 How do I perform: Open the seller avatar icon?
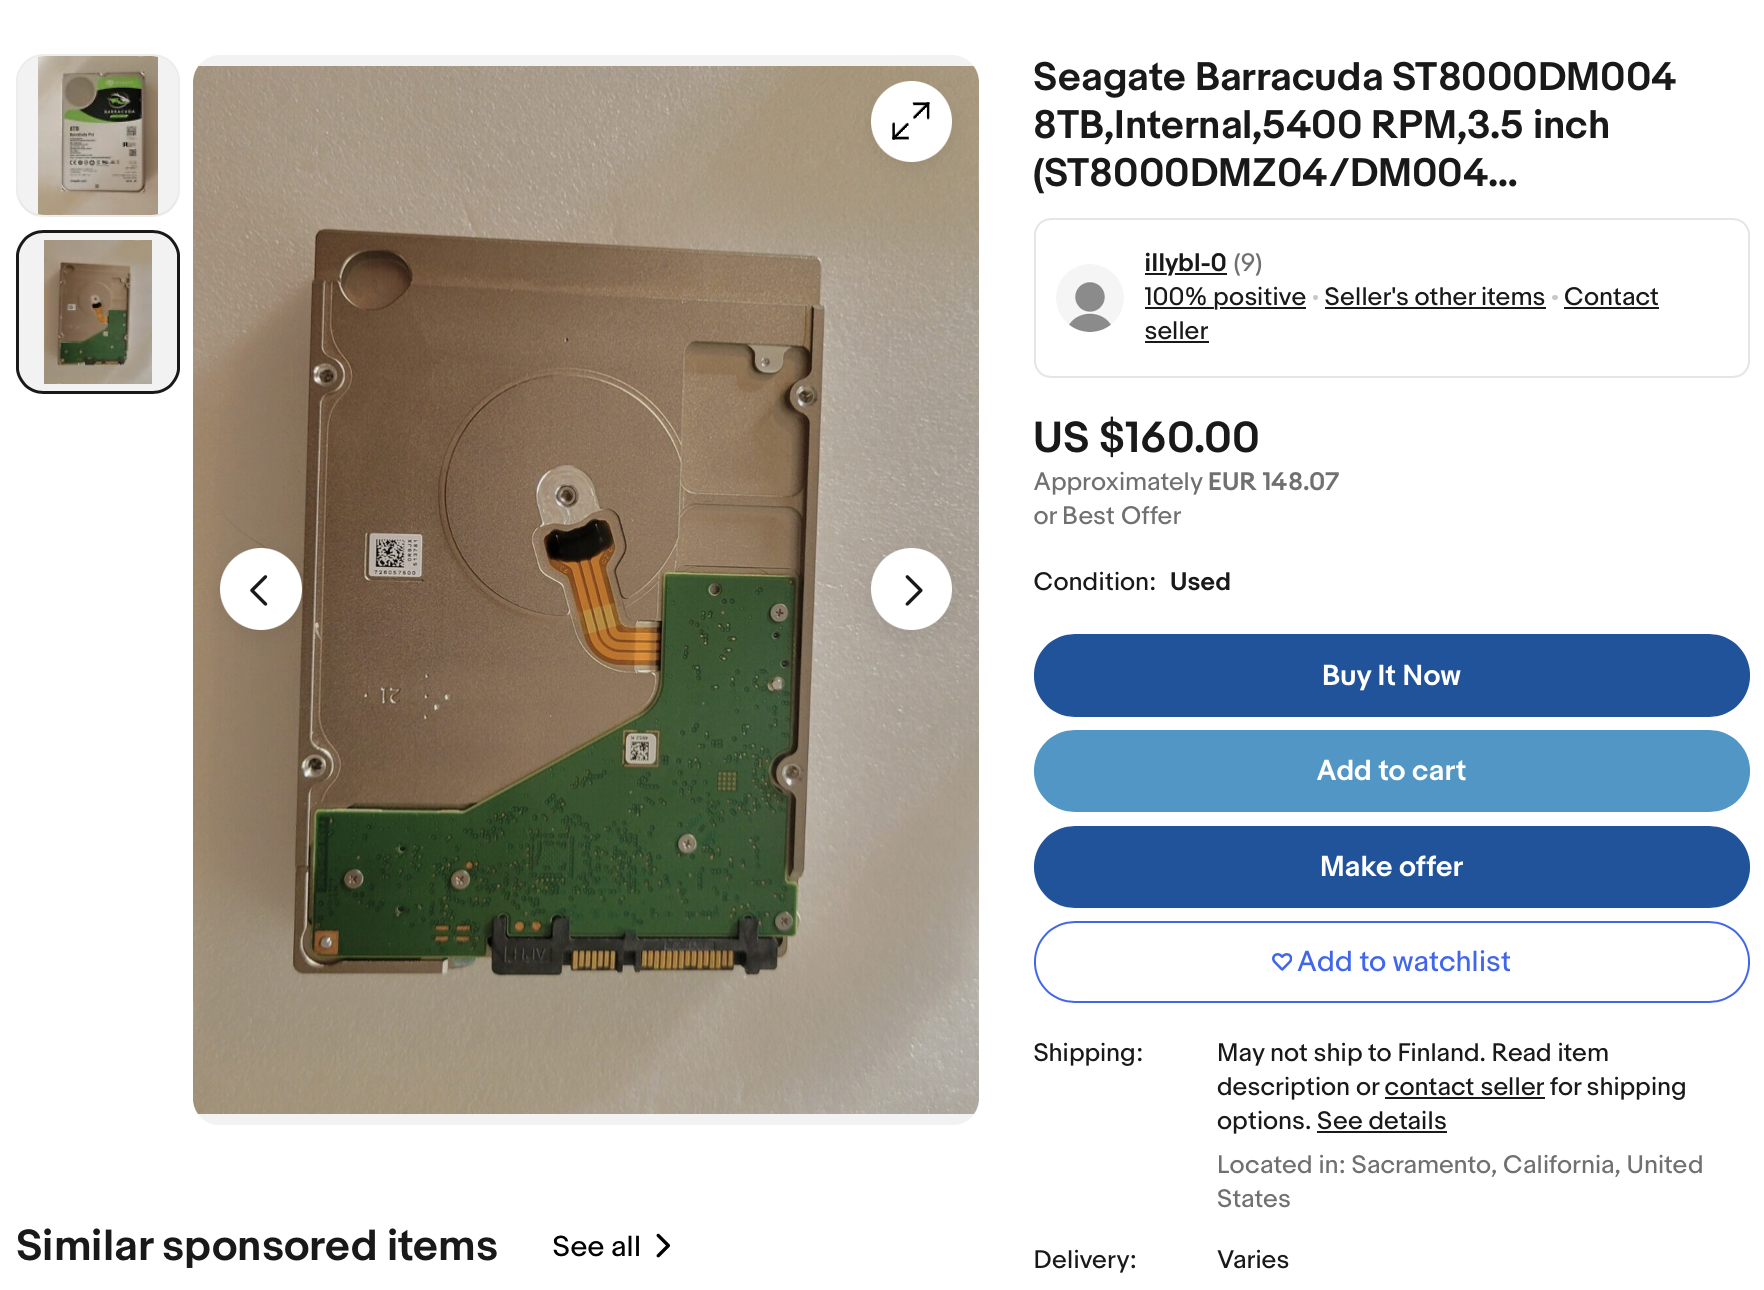[1089, 298]
